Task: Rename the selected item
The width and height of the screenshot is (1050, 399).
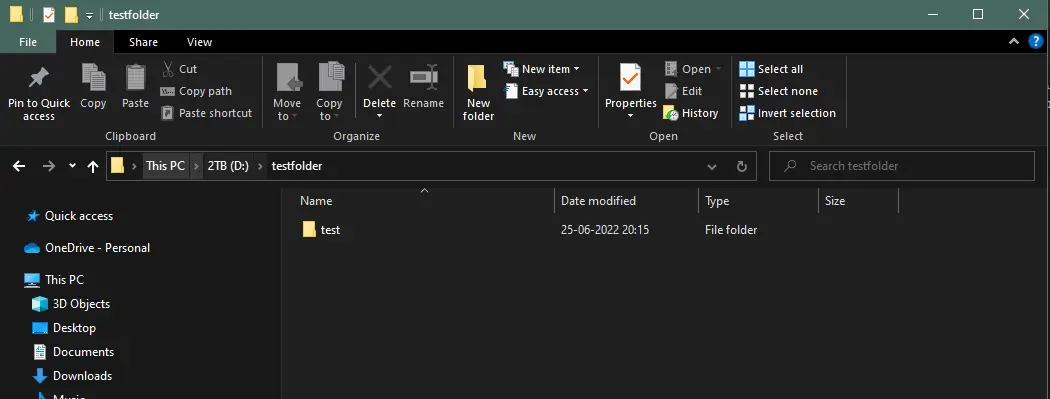Action: 423,86
